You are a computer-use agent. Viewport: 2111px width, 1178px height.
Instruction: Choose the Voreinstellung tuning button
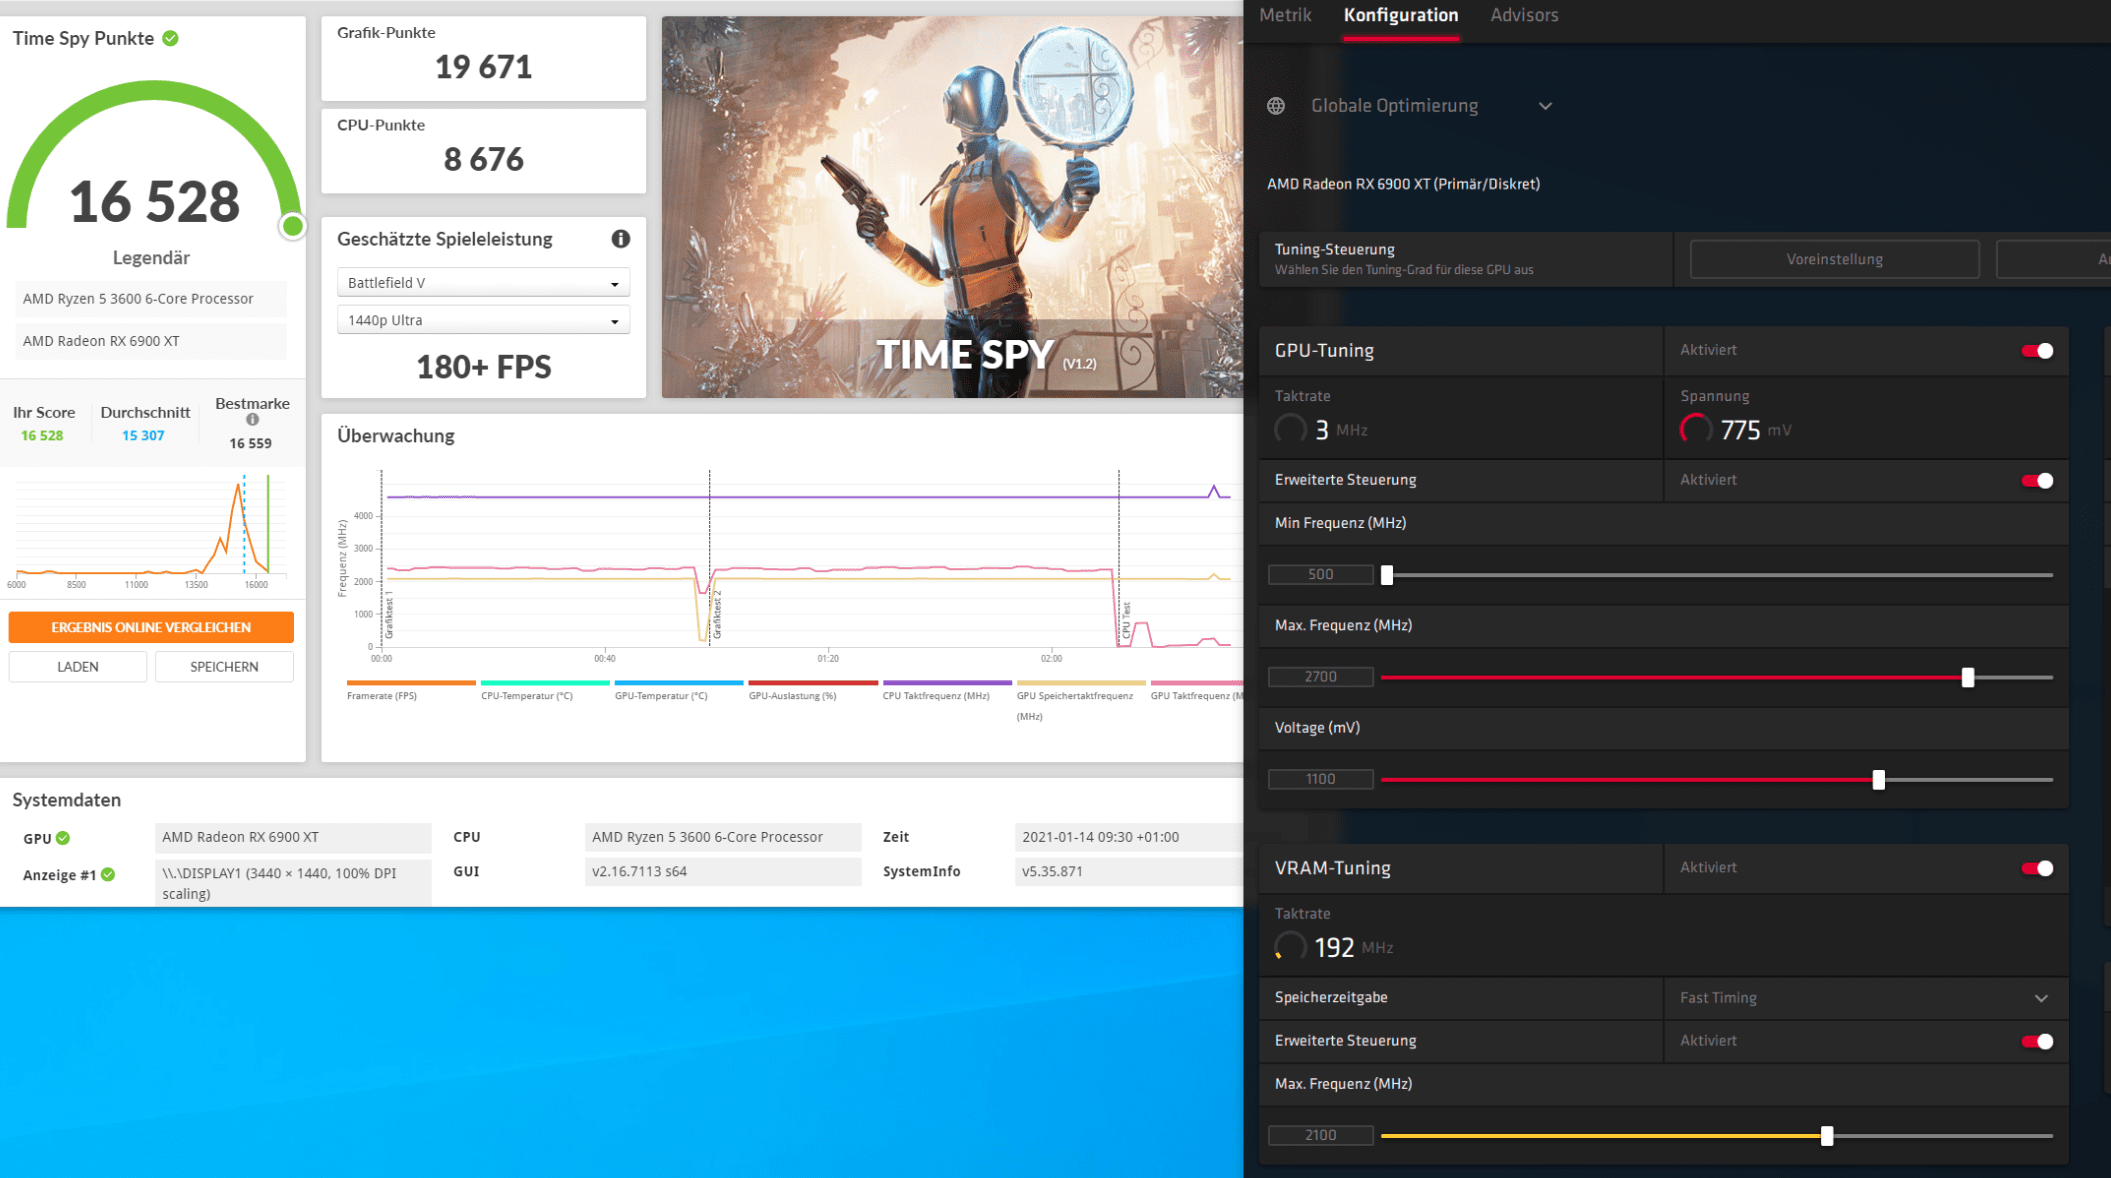point(1834,259)
